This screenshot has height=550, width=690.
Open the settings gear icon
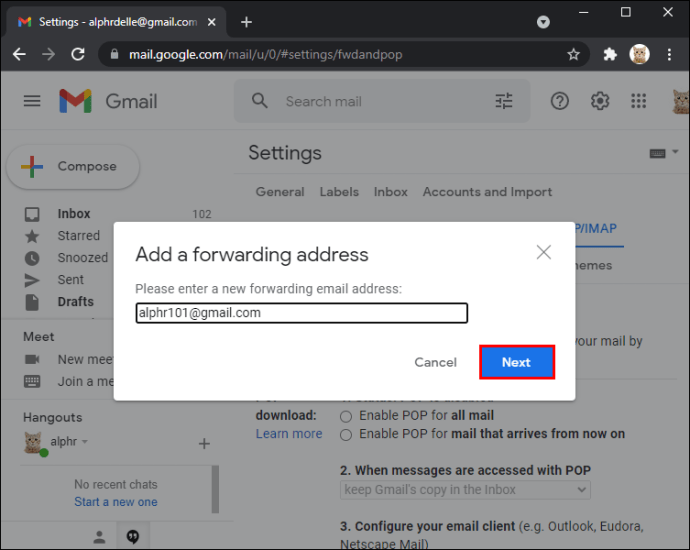(x=600, y=101)
